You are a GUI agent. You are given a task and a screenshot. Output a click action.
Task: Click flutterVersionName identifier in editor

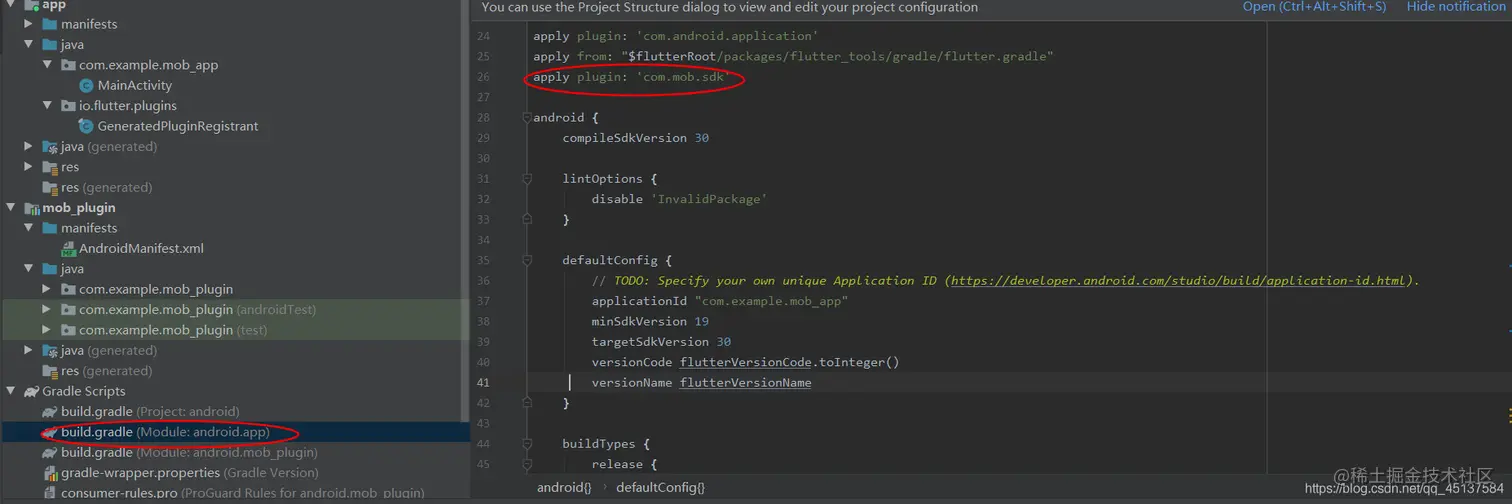pos(745,383)
